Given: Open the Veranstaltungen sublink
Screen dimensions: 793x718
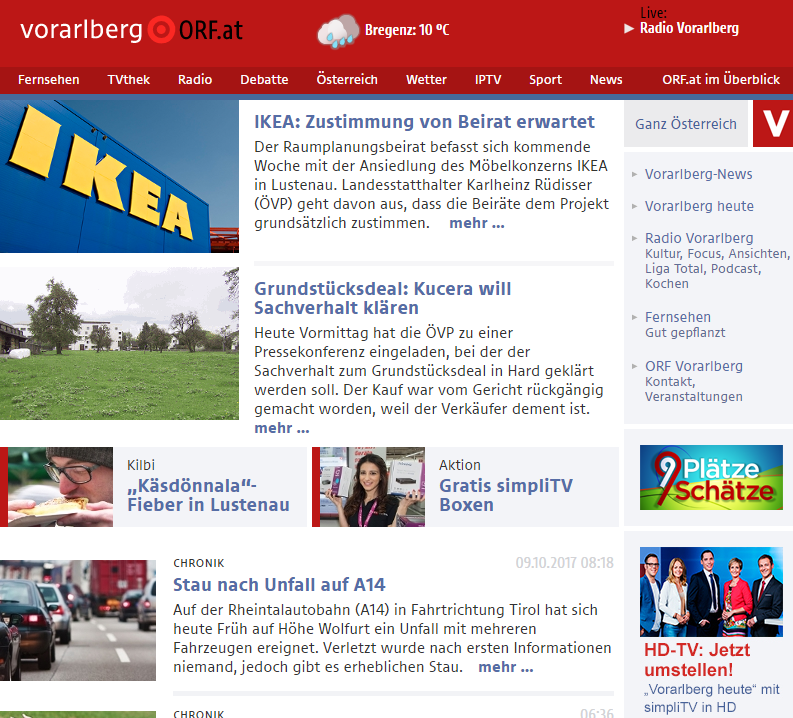Looking at the screenshot, I should [693, 397].
